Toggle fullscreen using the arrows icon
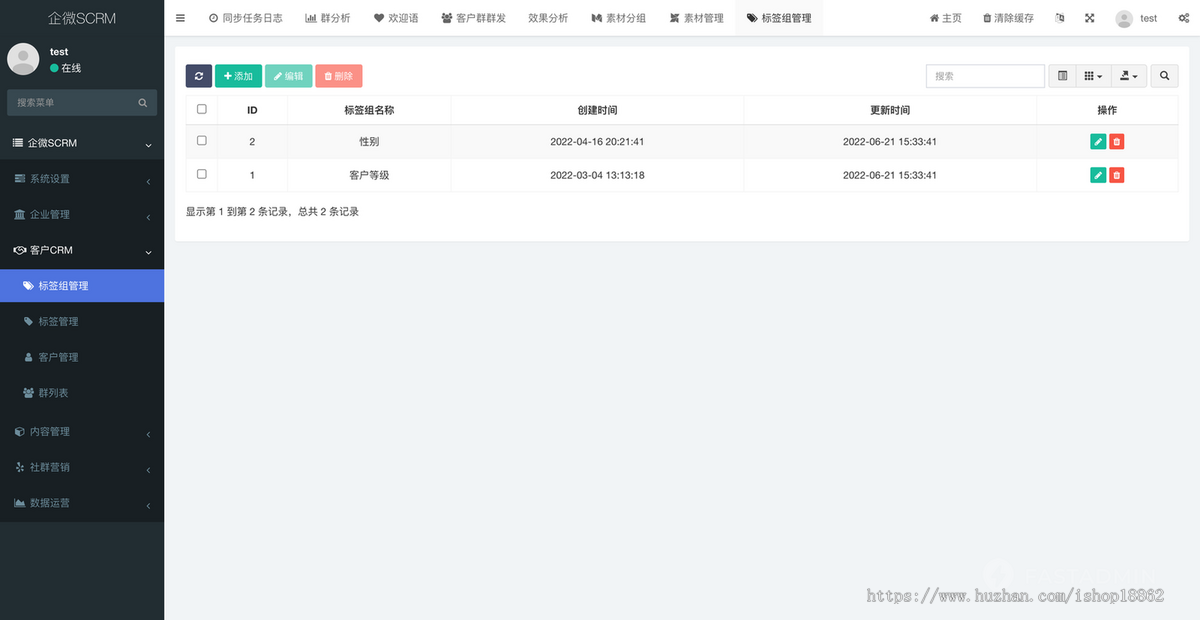Screen dimensions: 1200x620 point(1089,17)
